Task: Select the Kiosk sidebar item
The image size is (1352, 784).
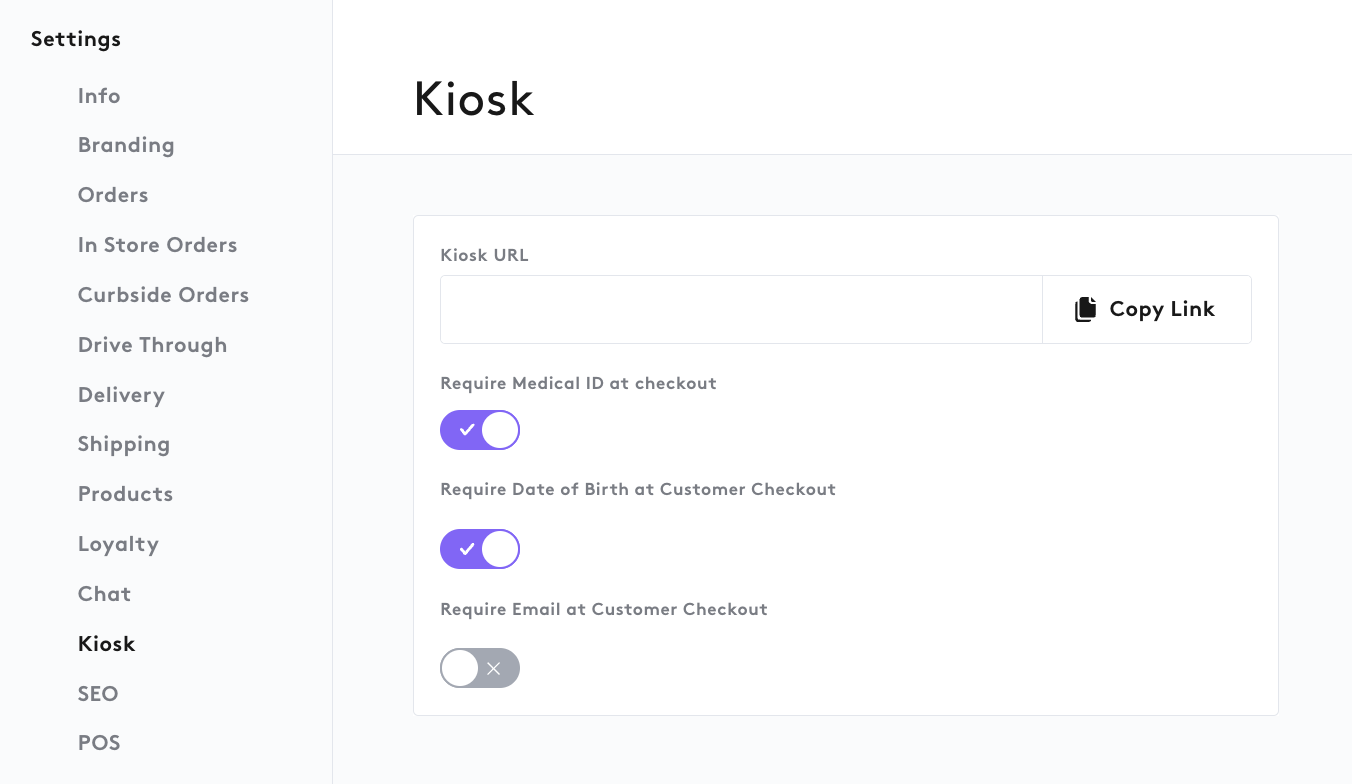Action: tap(106, 644)
